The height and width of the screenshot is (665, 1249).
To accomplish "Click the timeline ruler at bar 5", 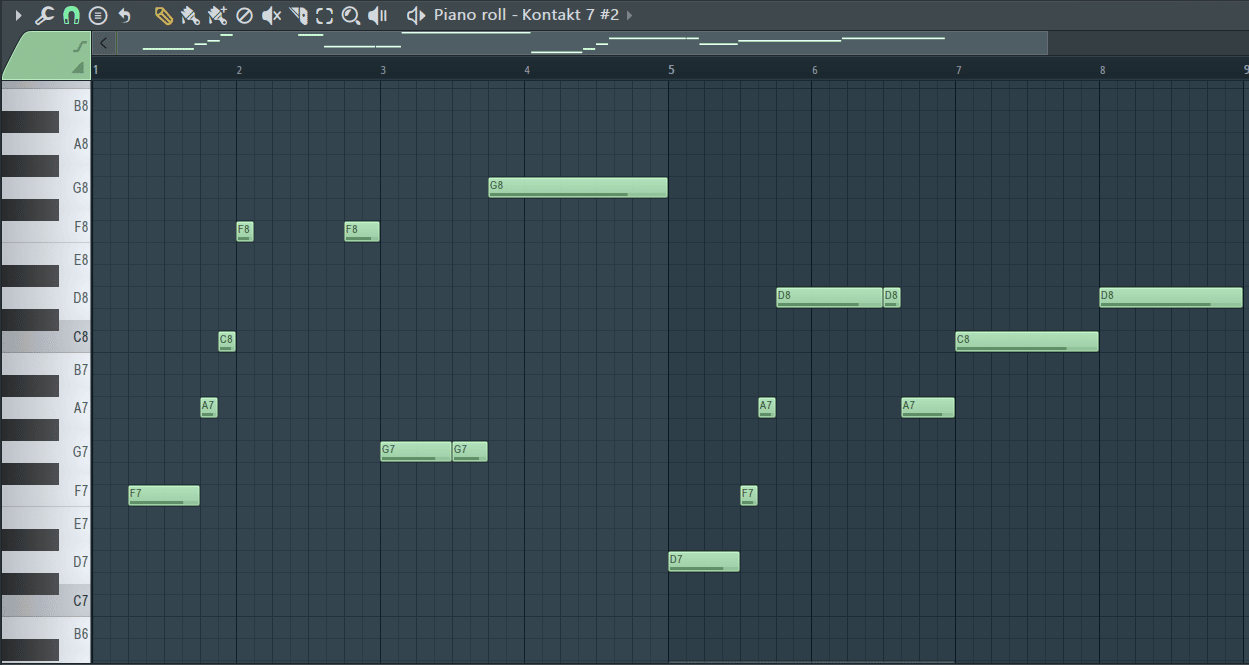I will (x=671, y=70).
